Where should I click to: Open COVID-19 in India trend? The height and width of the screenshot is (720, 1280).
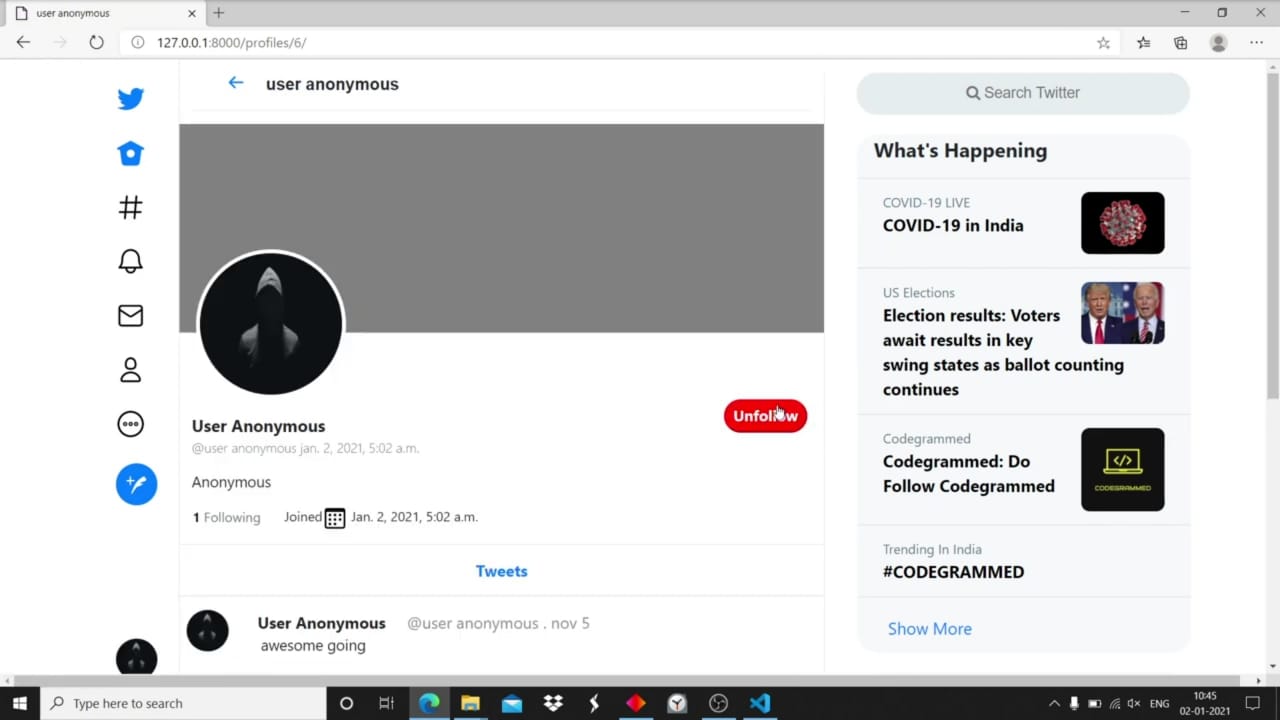[x=1023, y=222]
